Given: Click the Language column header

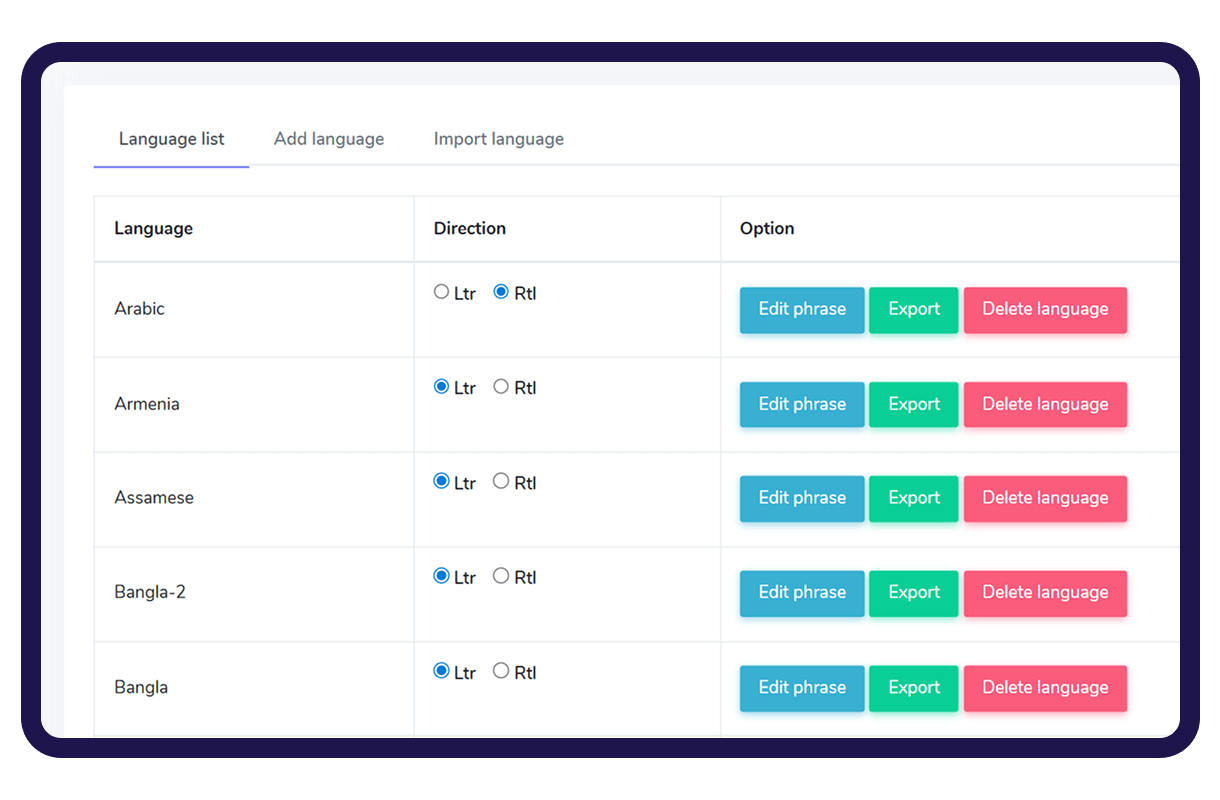Looking at the screenshot, I should coord(153,228).
